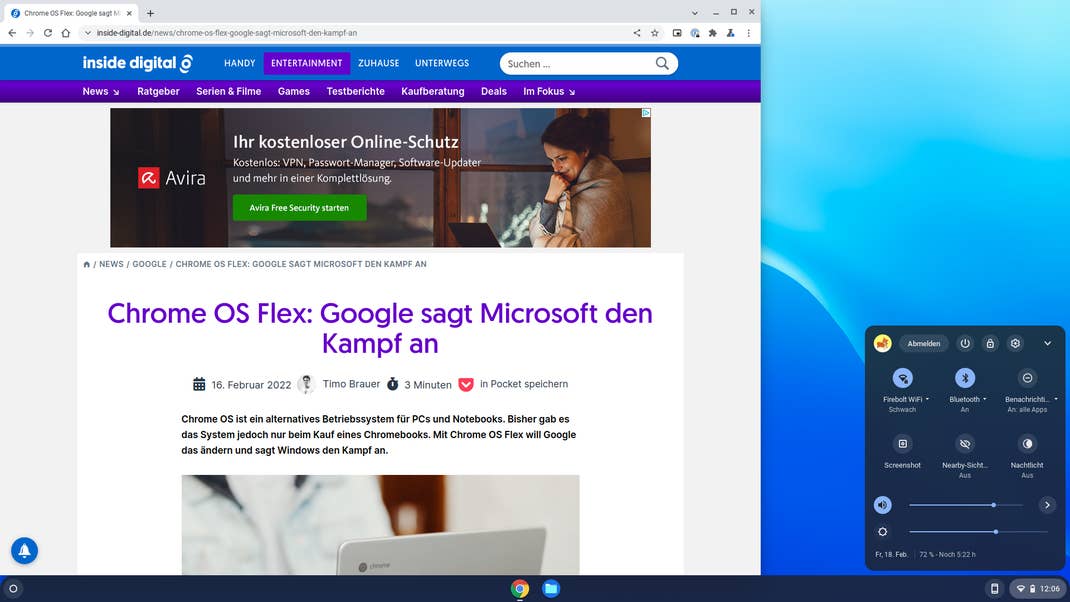Click the user avatar in quick settings
This screenshot has width=1070, height=602.
click(882, 343)
